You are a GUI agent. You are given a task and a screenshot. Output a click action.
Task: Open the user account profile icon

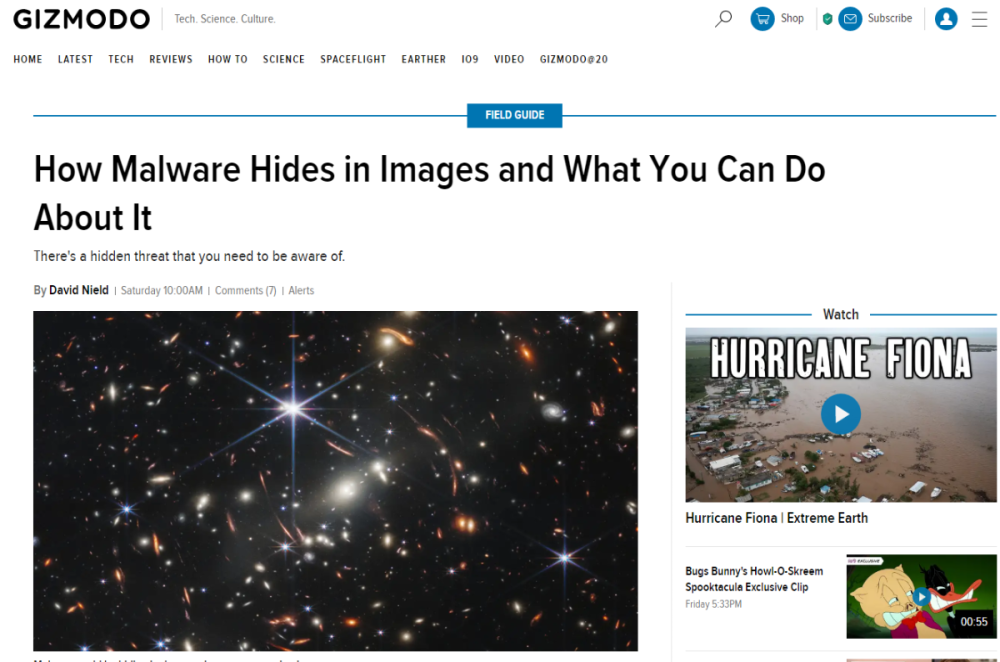coord(946,18)
